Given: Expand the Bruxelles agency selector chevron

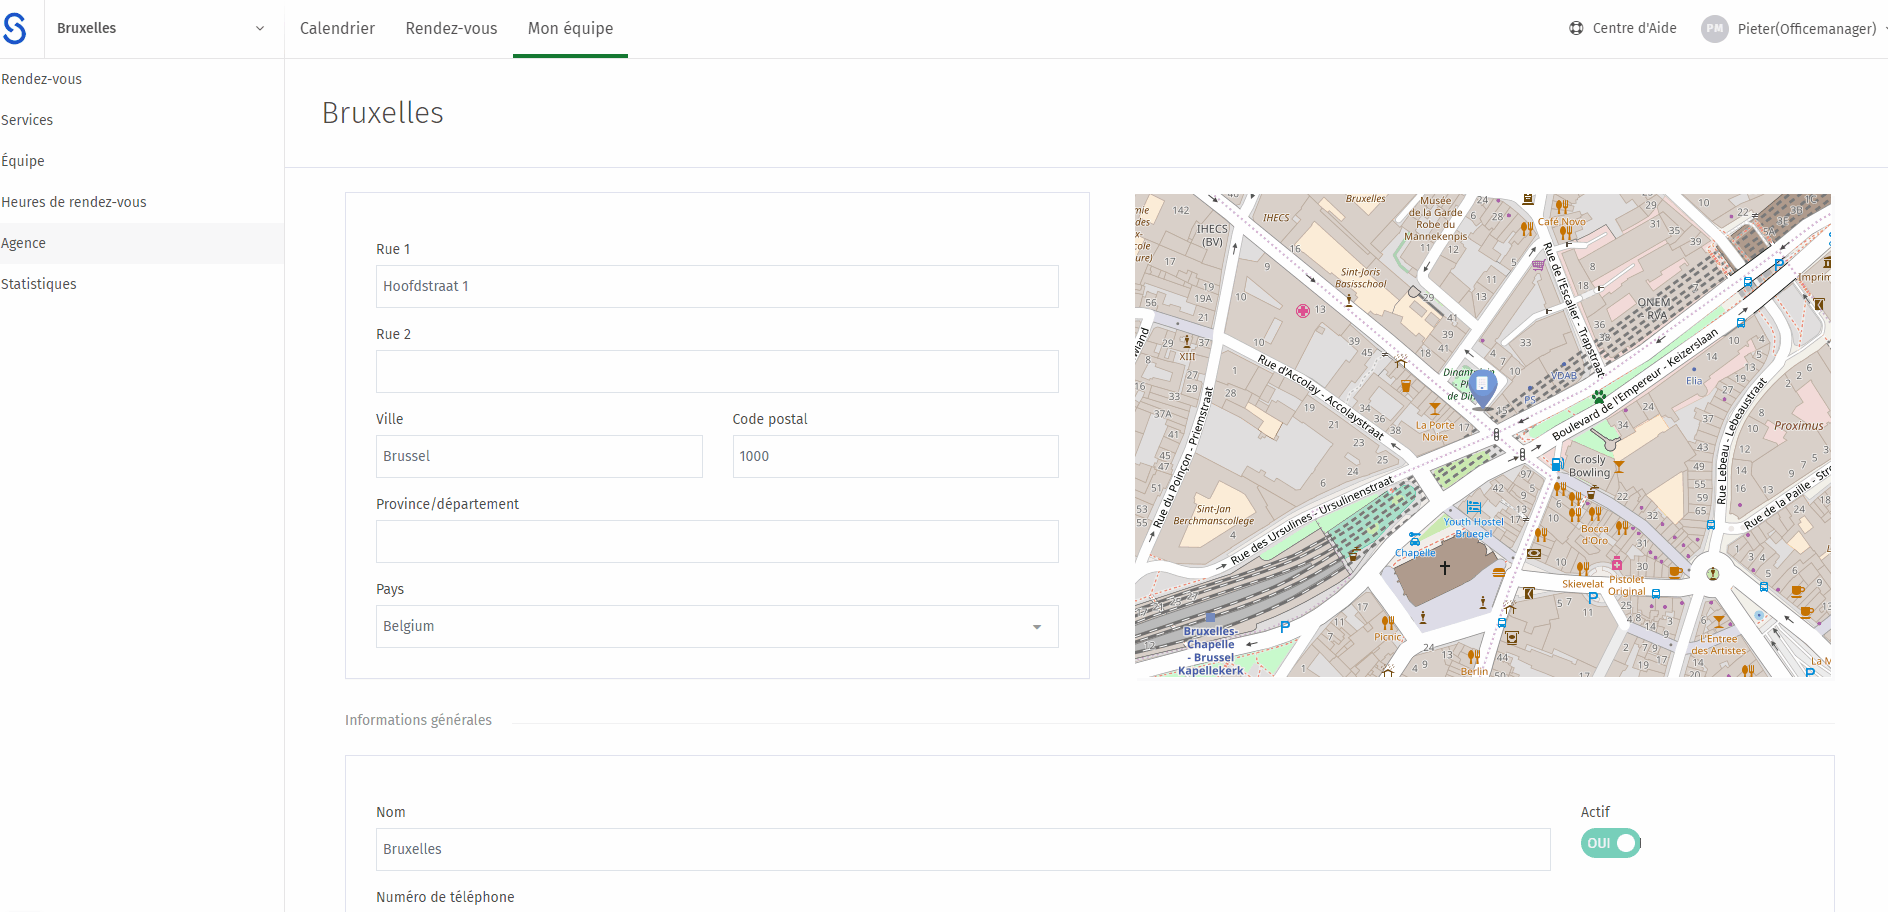Looking at the screenshot, I should 260,28.
